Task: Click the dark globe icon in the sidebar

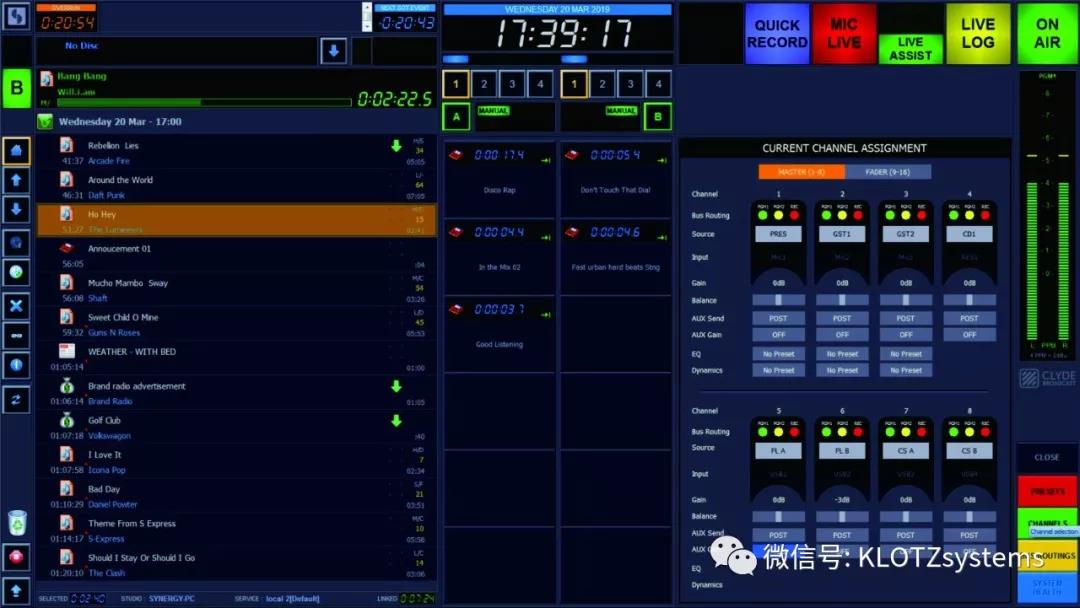Action: tap(17, 242)
